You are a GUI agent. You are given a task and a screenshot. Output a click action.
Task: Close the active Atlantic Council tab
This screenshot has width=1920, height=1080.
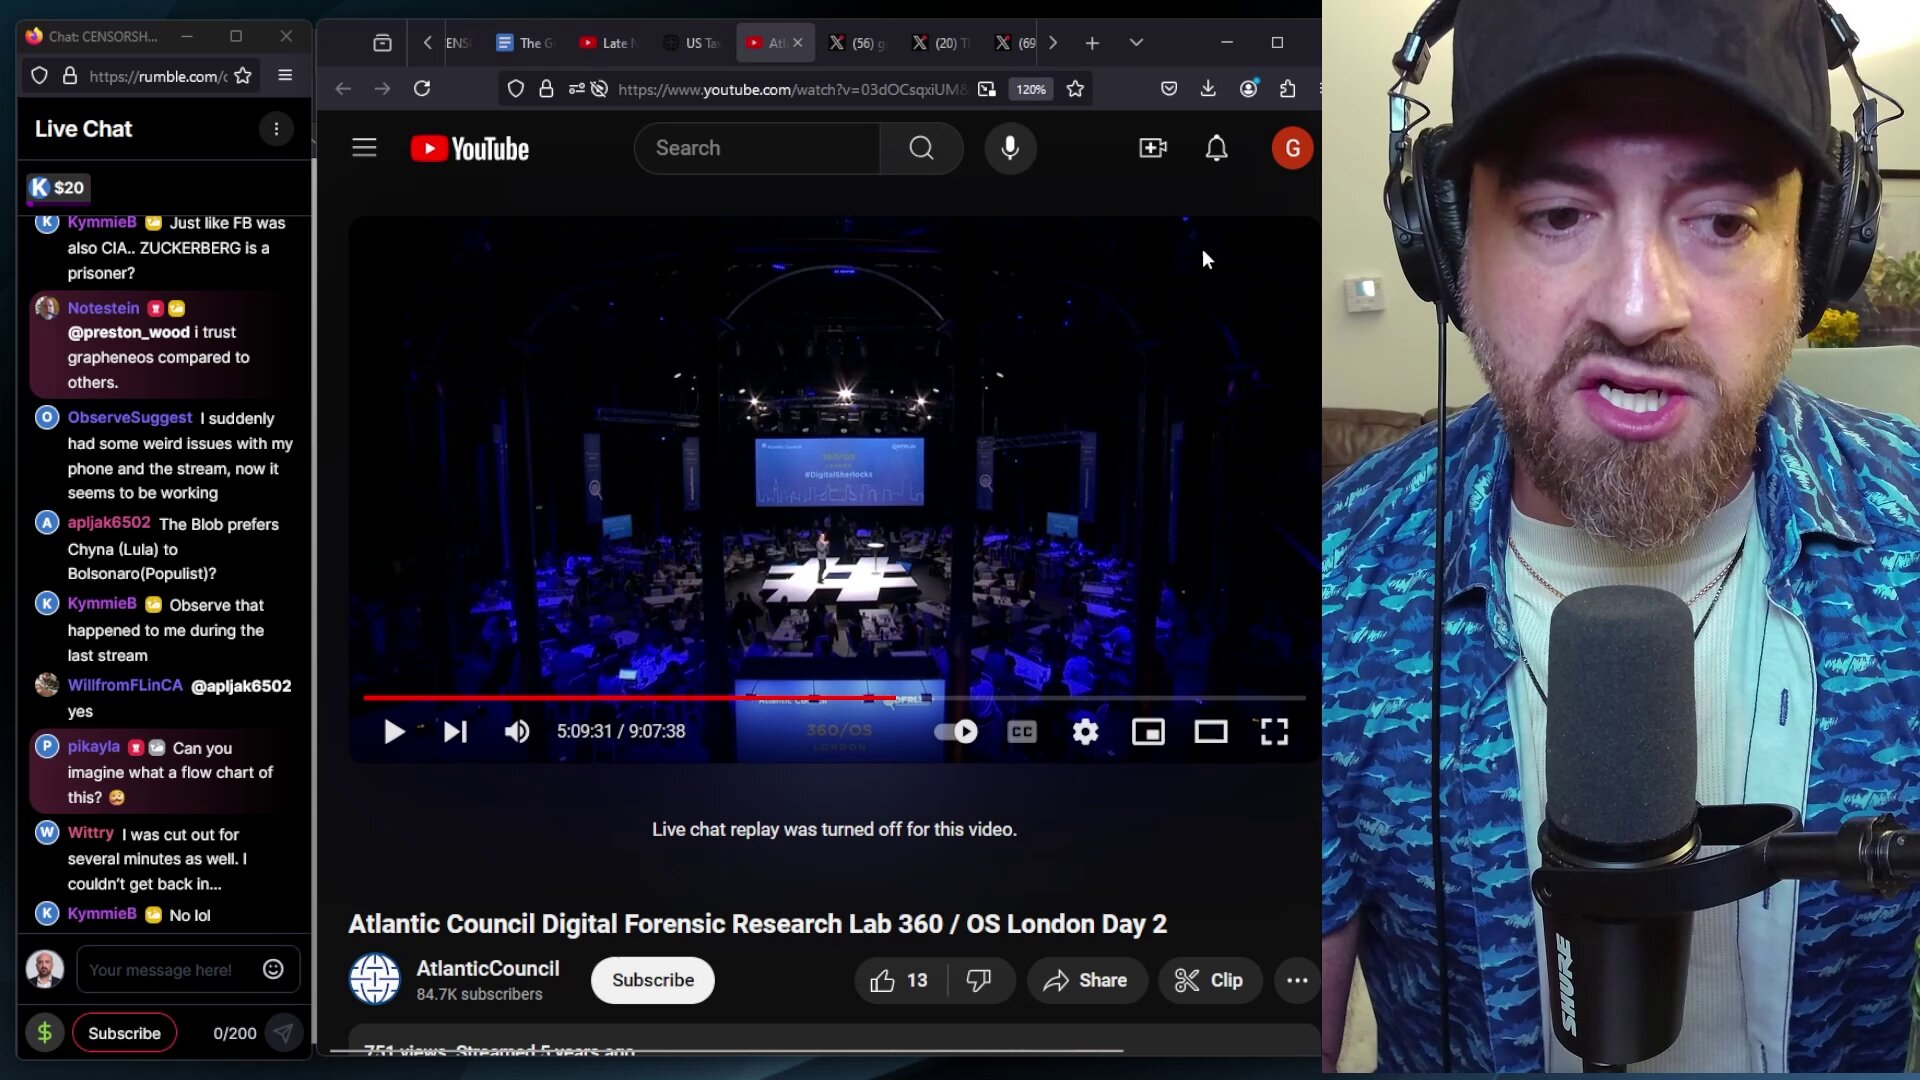(x=797, y=43)
